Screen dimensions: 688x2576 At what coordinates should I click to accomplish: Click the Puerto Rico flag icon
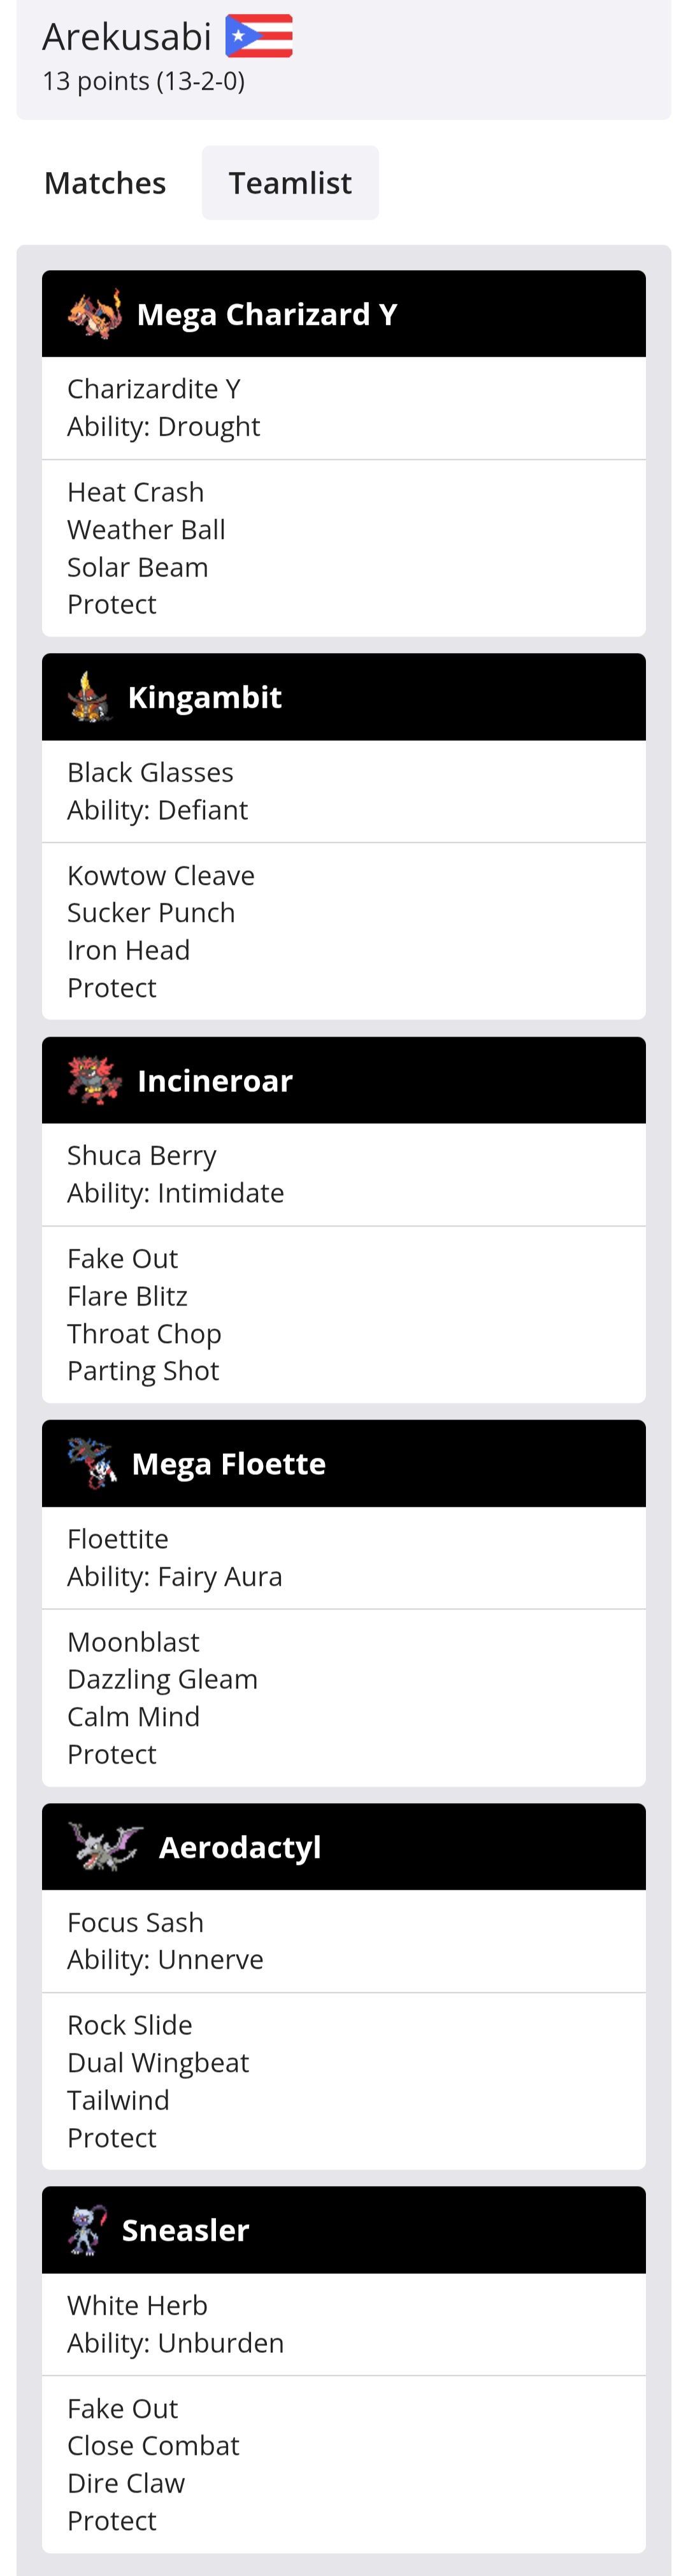point(259,36)
